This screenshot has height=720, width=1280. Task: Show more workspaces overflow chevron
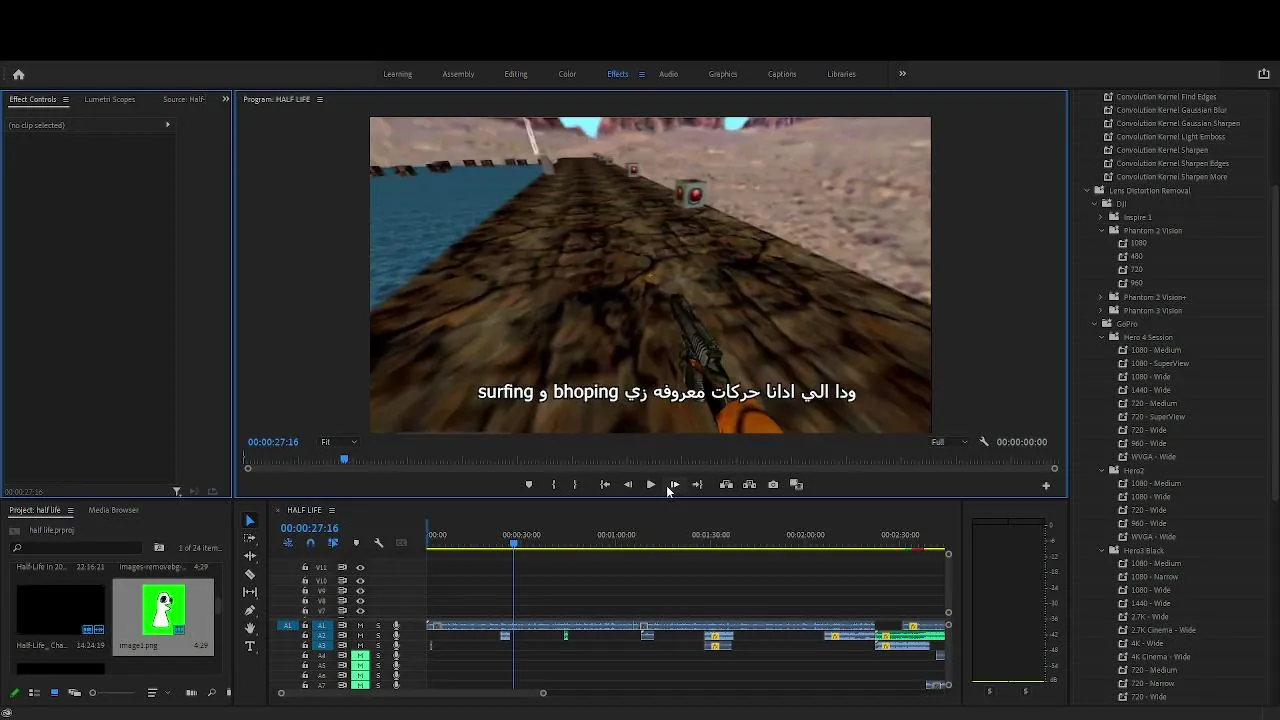pyautogui.click(x=902, y=73)
